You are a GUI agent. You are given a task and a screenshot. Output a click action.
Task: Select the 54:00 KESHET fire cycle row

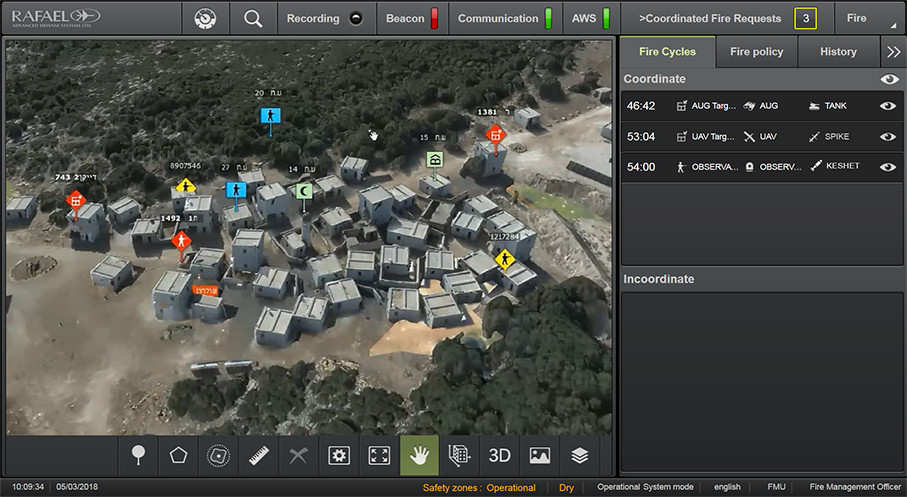coord(750,167)
